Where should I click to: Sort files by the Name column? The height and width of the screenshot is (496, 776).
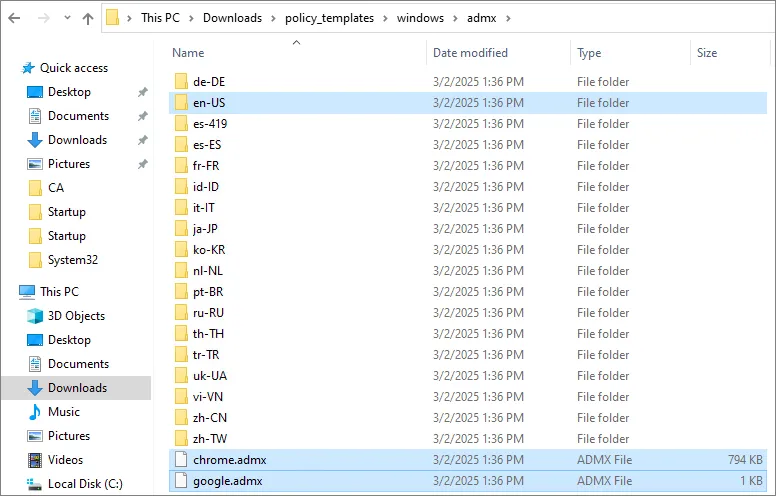(188, 53)
